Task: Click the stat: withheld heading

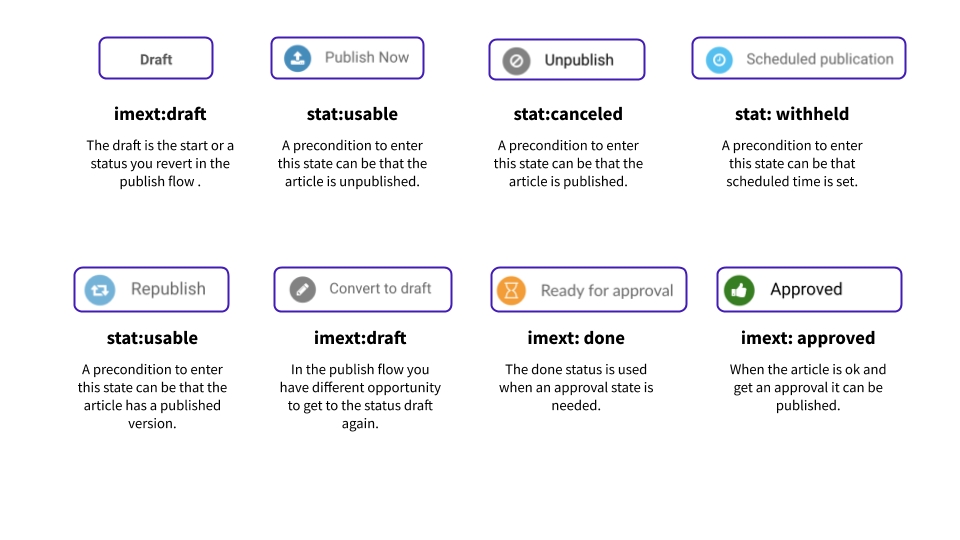Action: coord(792,114)
